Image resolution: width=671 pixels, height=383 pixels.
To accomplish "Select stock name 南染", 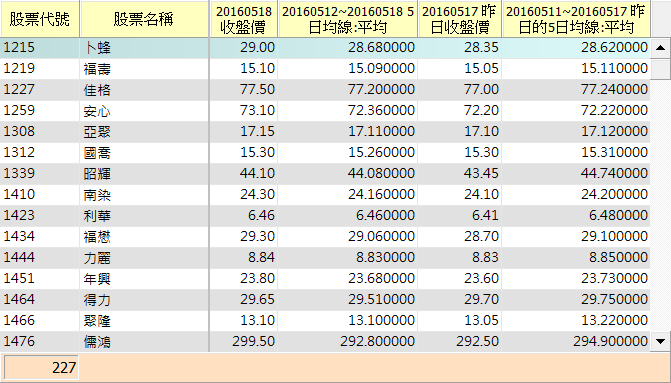I will coord(97,194).
